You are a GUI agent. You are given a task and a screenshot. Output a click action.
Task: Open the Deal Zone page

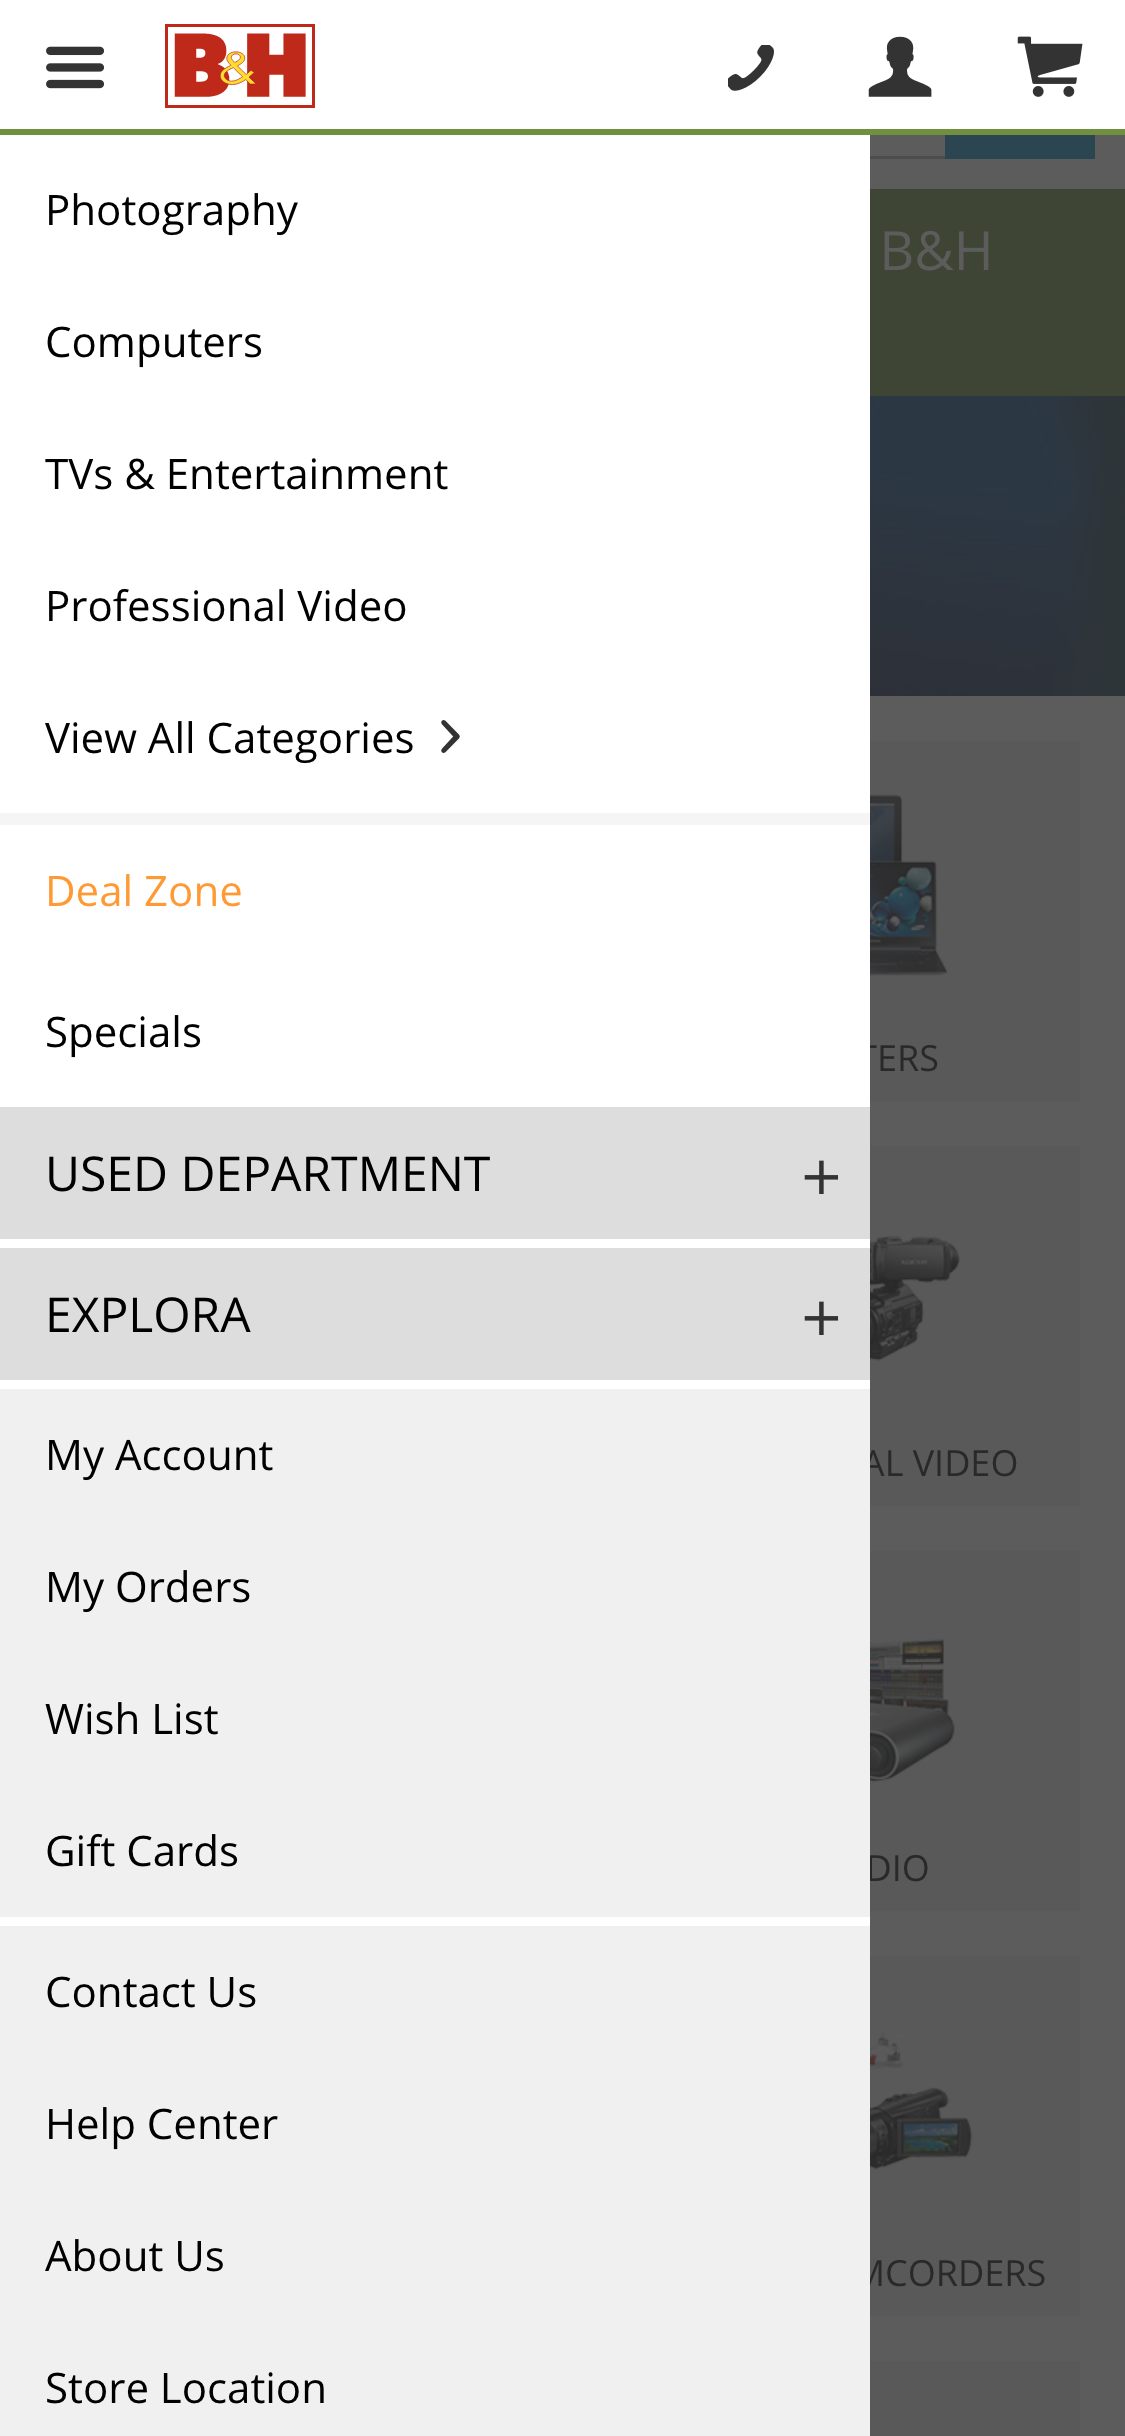pos(143,889)
